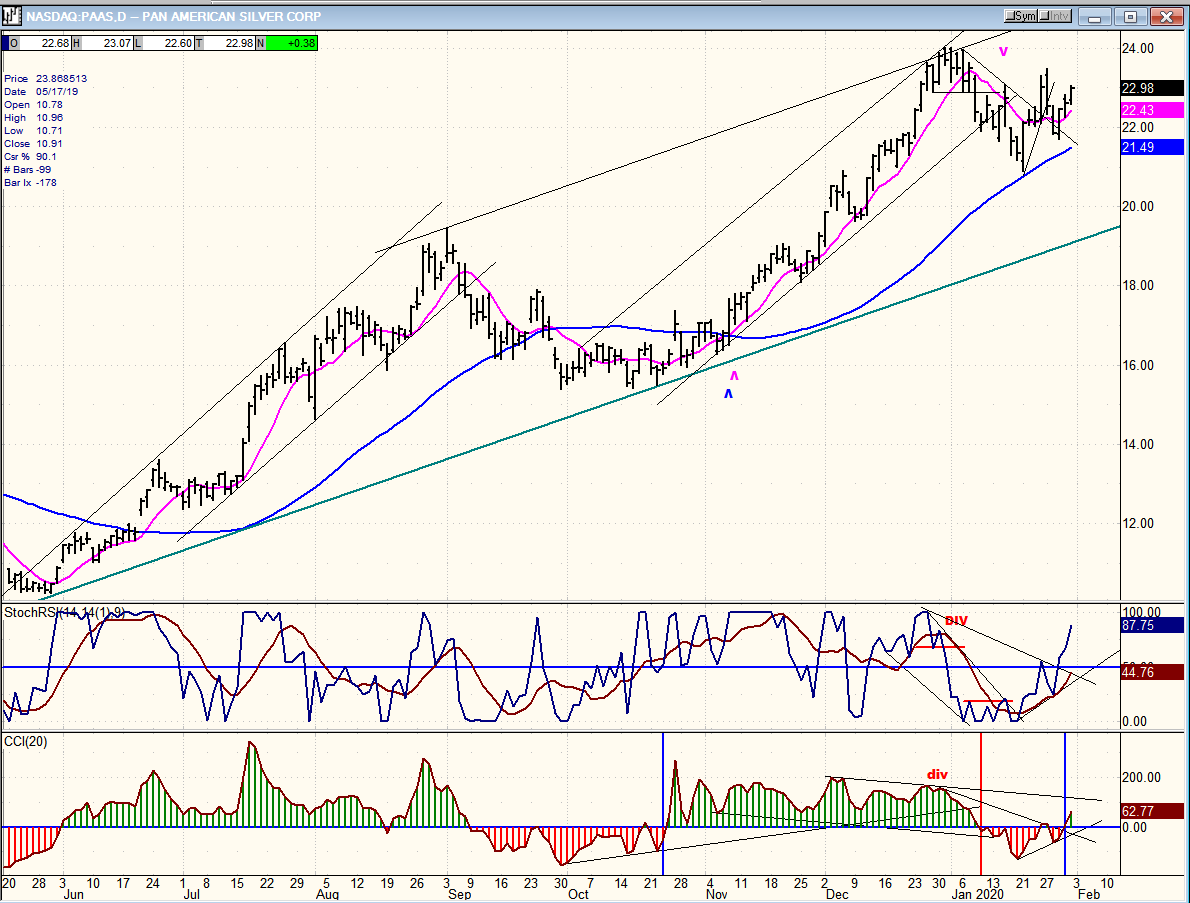Click the Date 05/17/19 readout
Screen dimensions: 1190x903
(41, 91)
